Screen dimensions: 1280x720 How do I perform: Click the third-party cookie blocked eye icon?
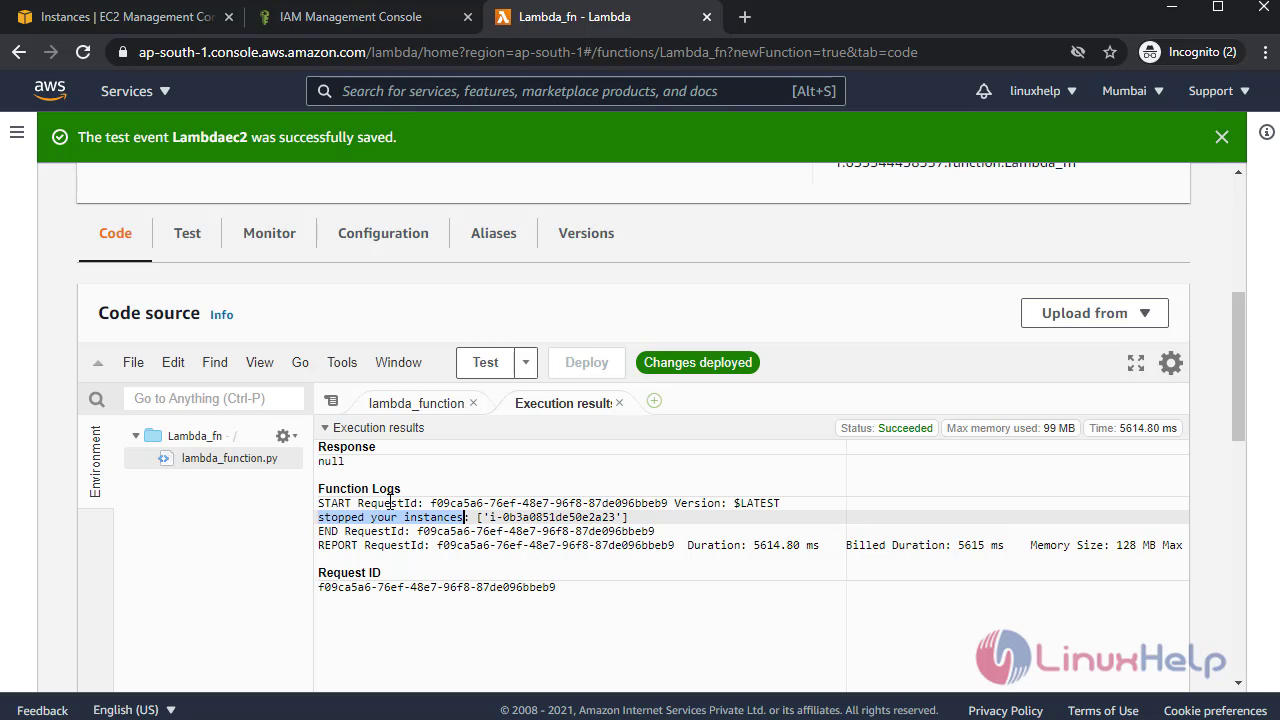[1078, 52]
